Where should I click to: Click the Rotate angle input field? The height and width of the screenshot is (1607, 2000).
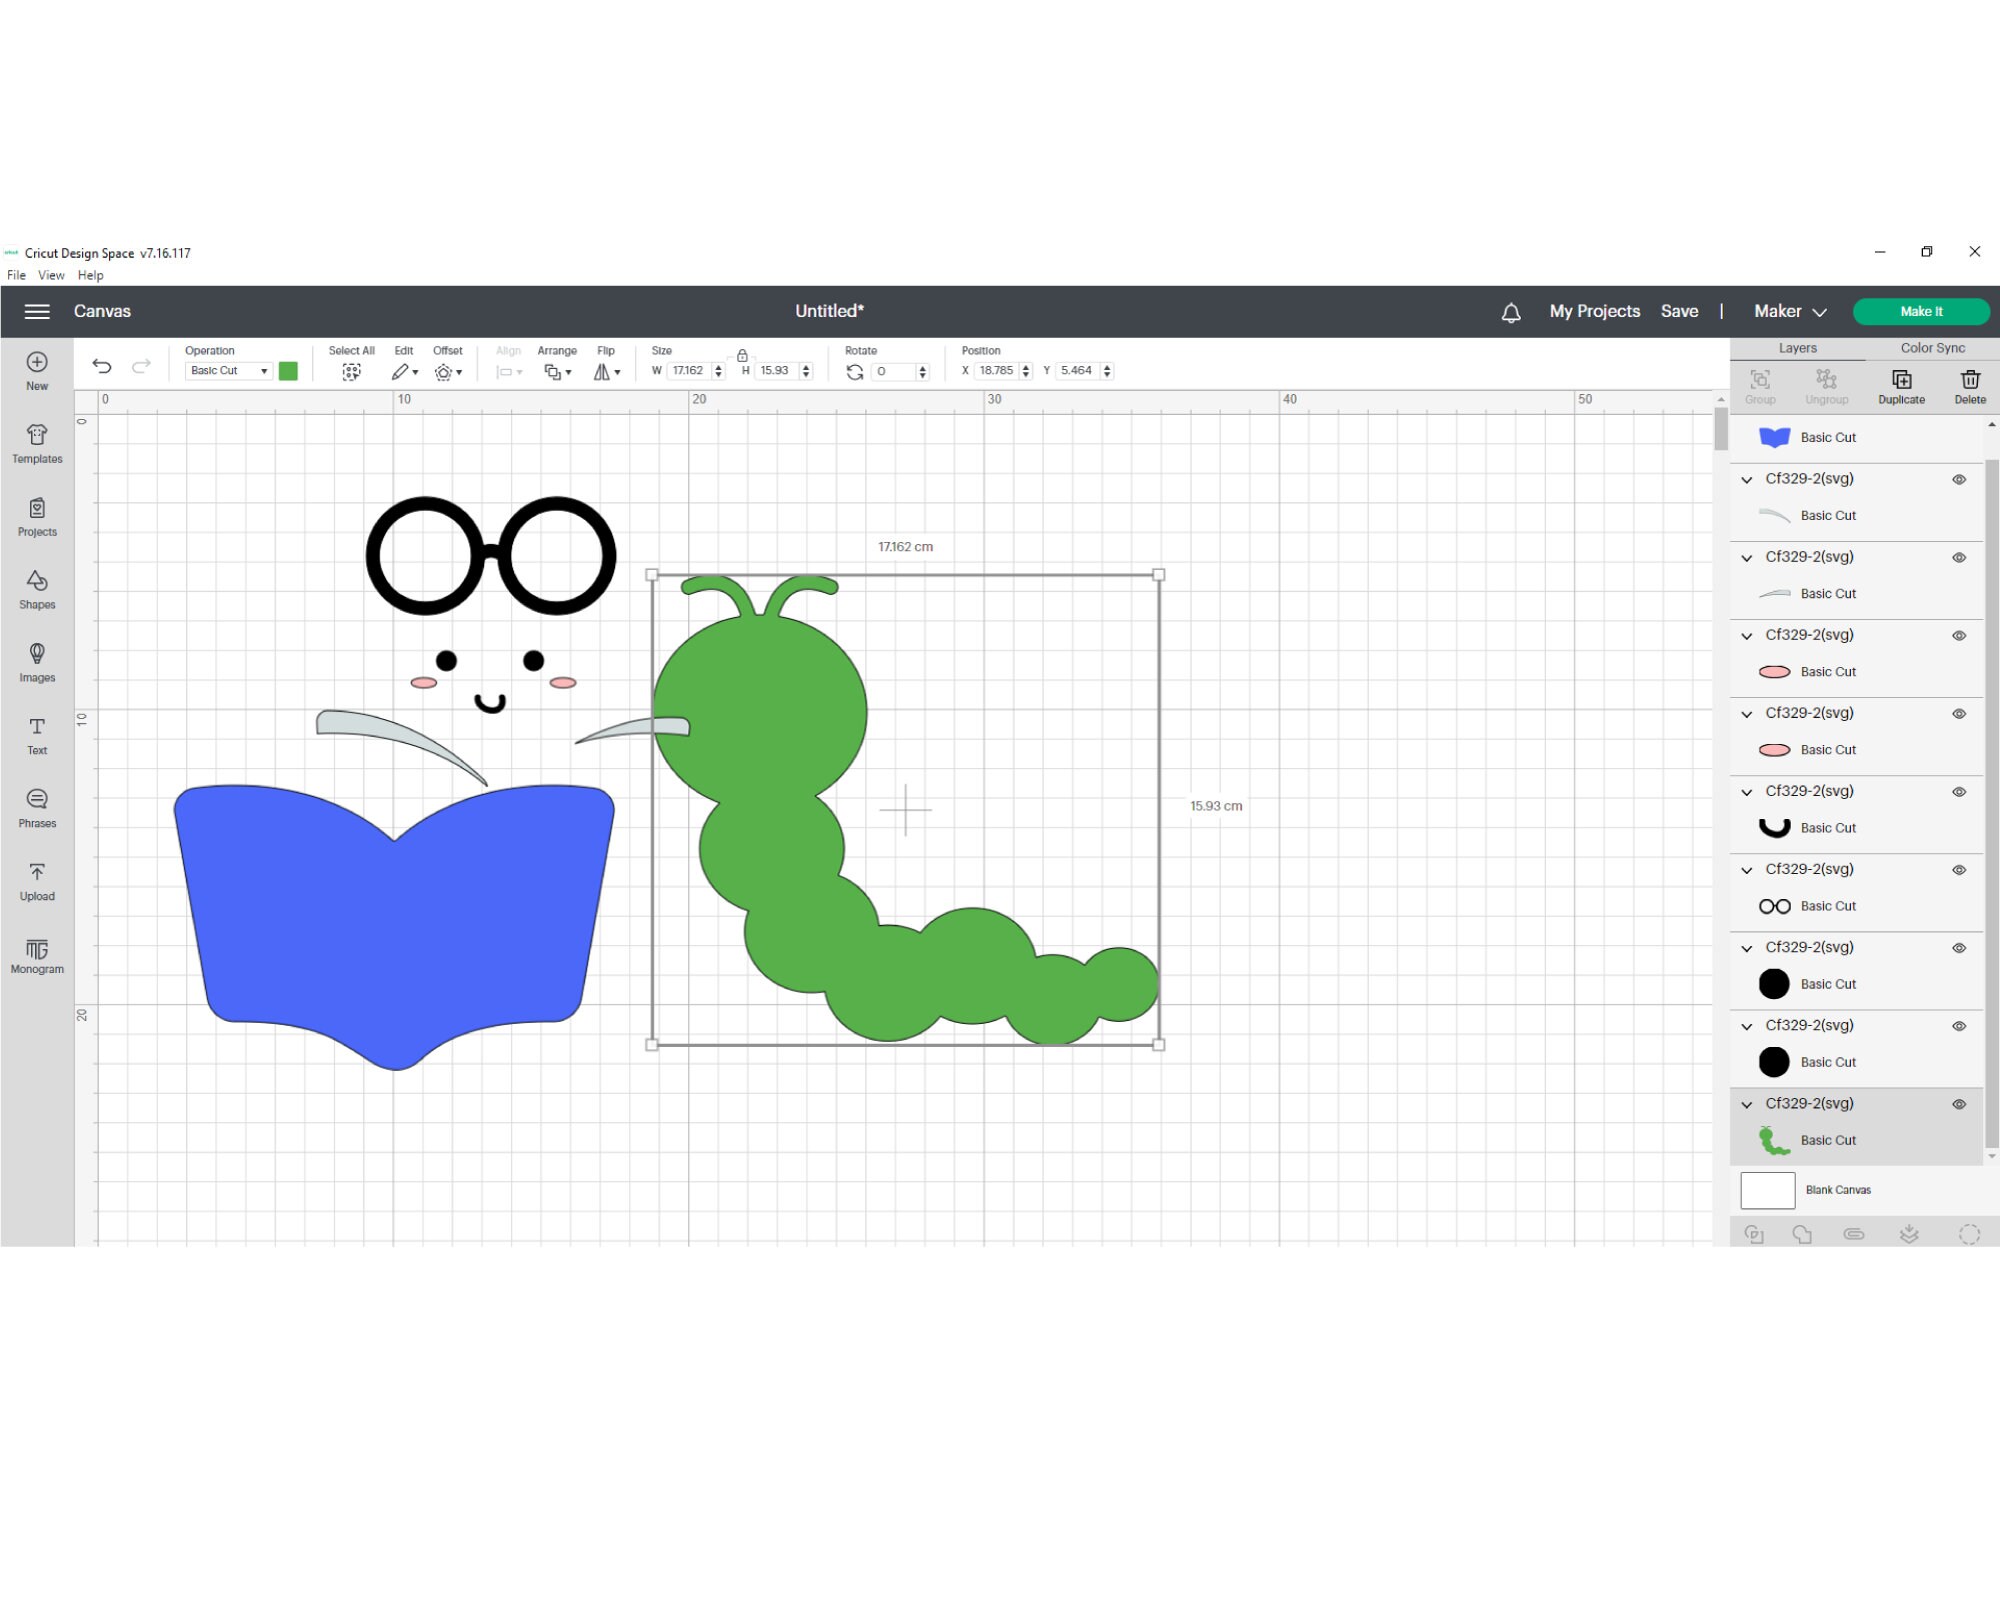893,372
